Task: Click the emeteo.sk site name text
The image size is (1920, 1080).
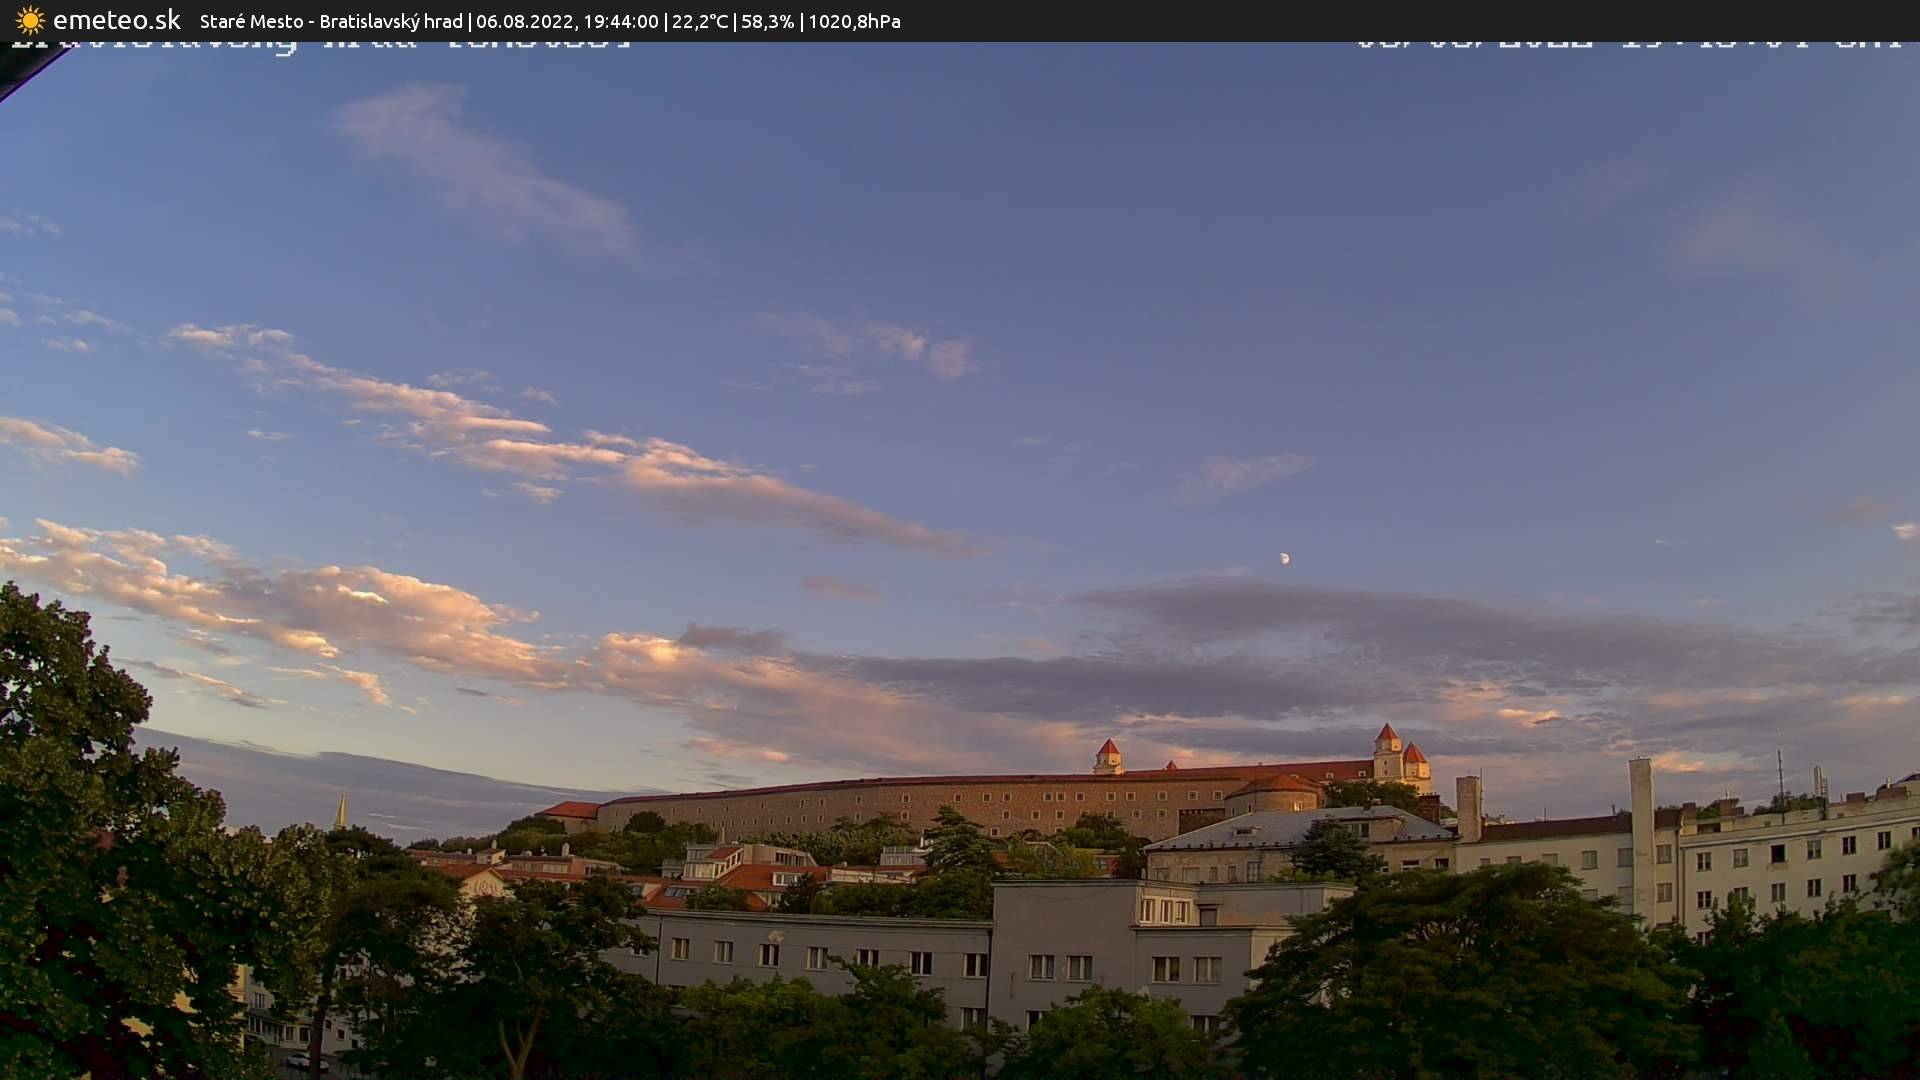Action: pos(116,20)
